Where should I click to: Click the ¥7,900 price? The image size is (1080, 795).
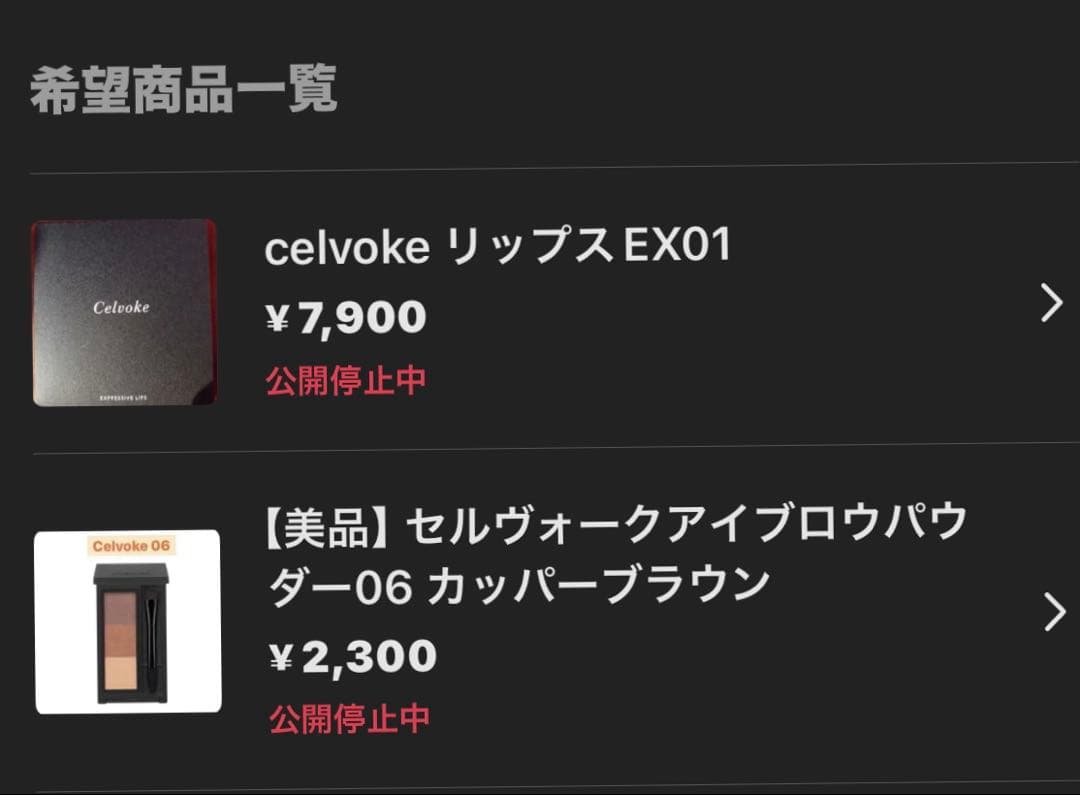[x=346, y=318]
